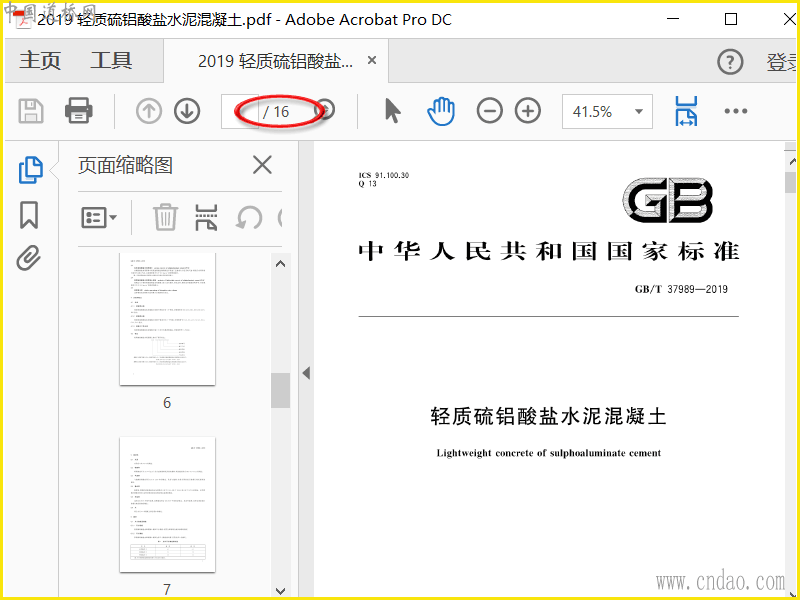Click thumbnail panel scroll down arrow

[x=280, y=591]
